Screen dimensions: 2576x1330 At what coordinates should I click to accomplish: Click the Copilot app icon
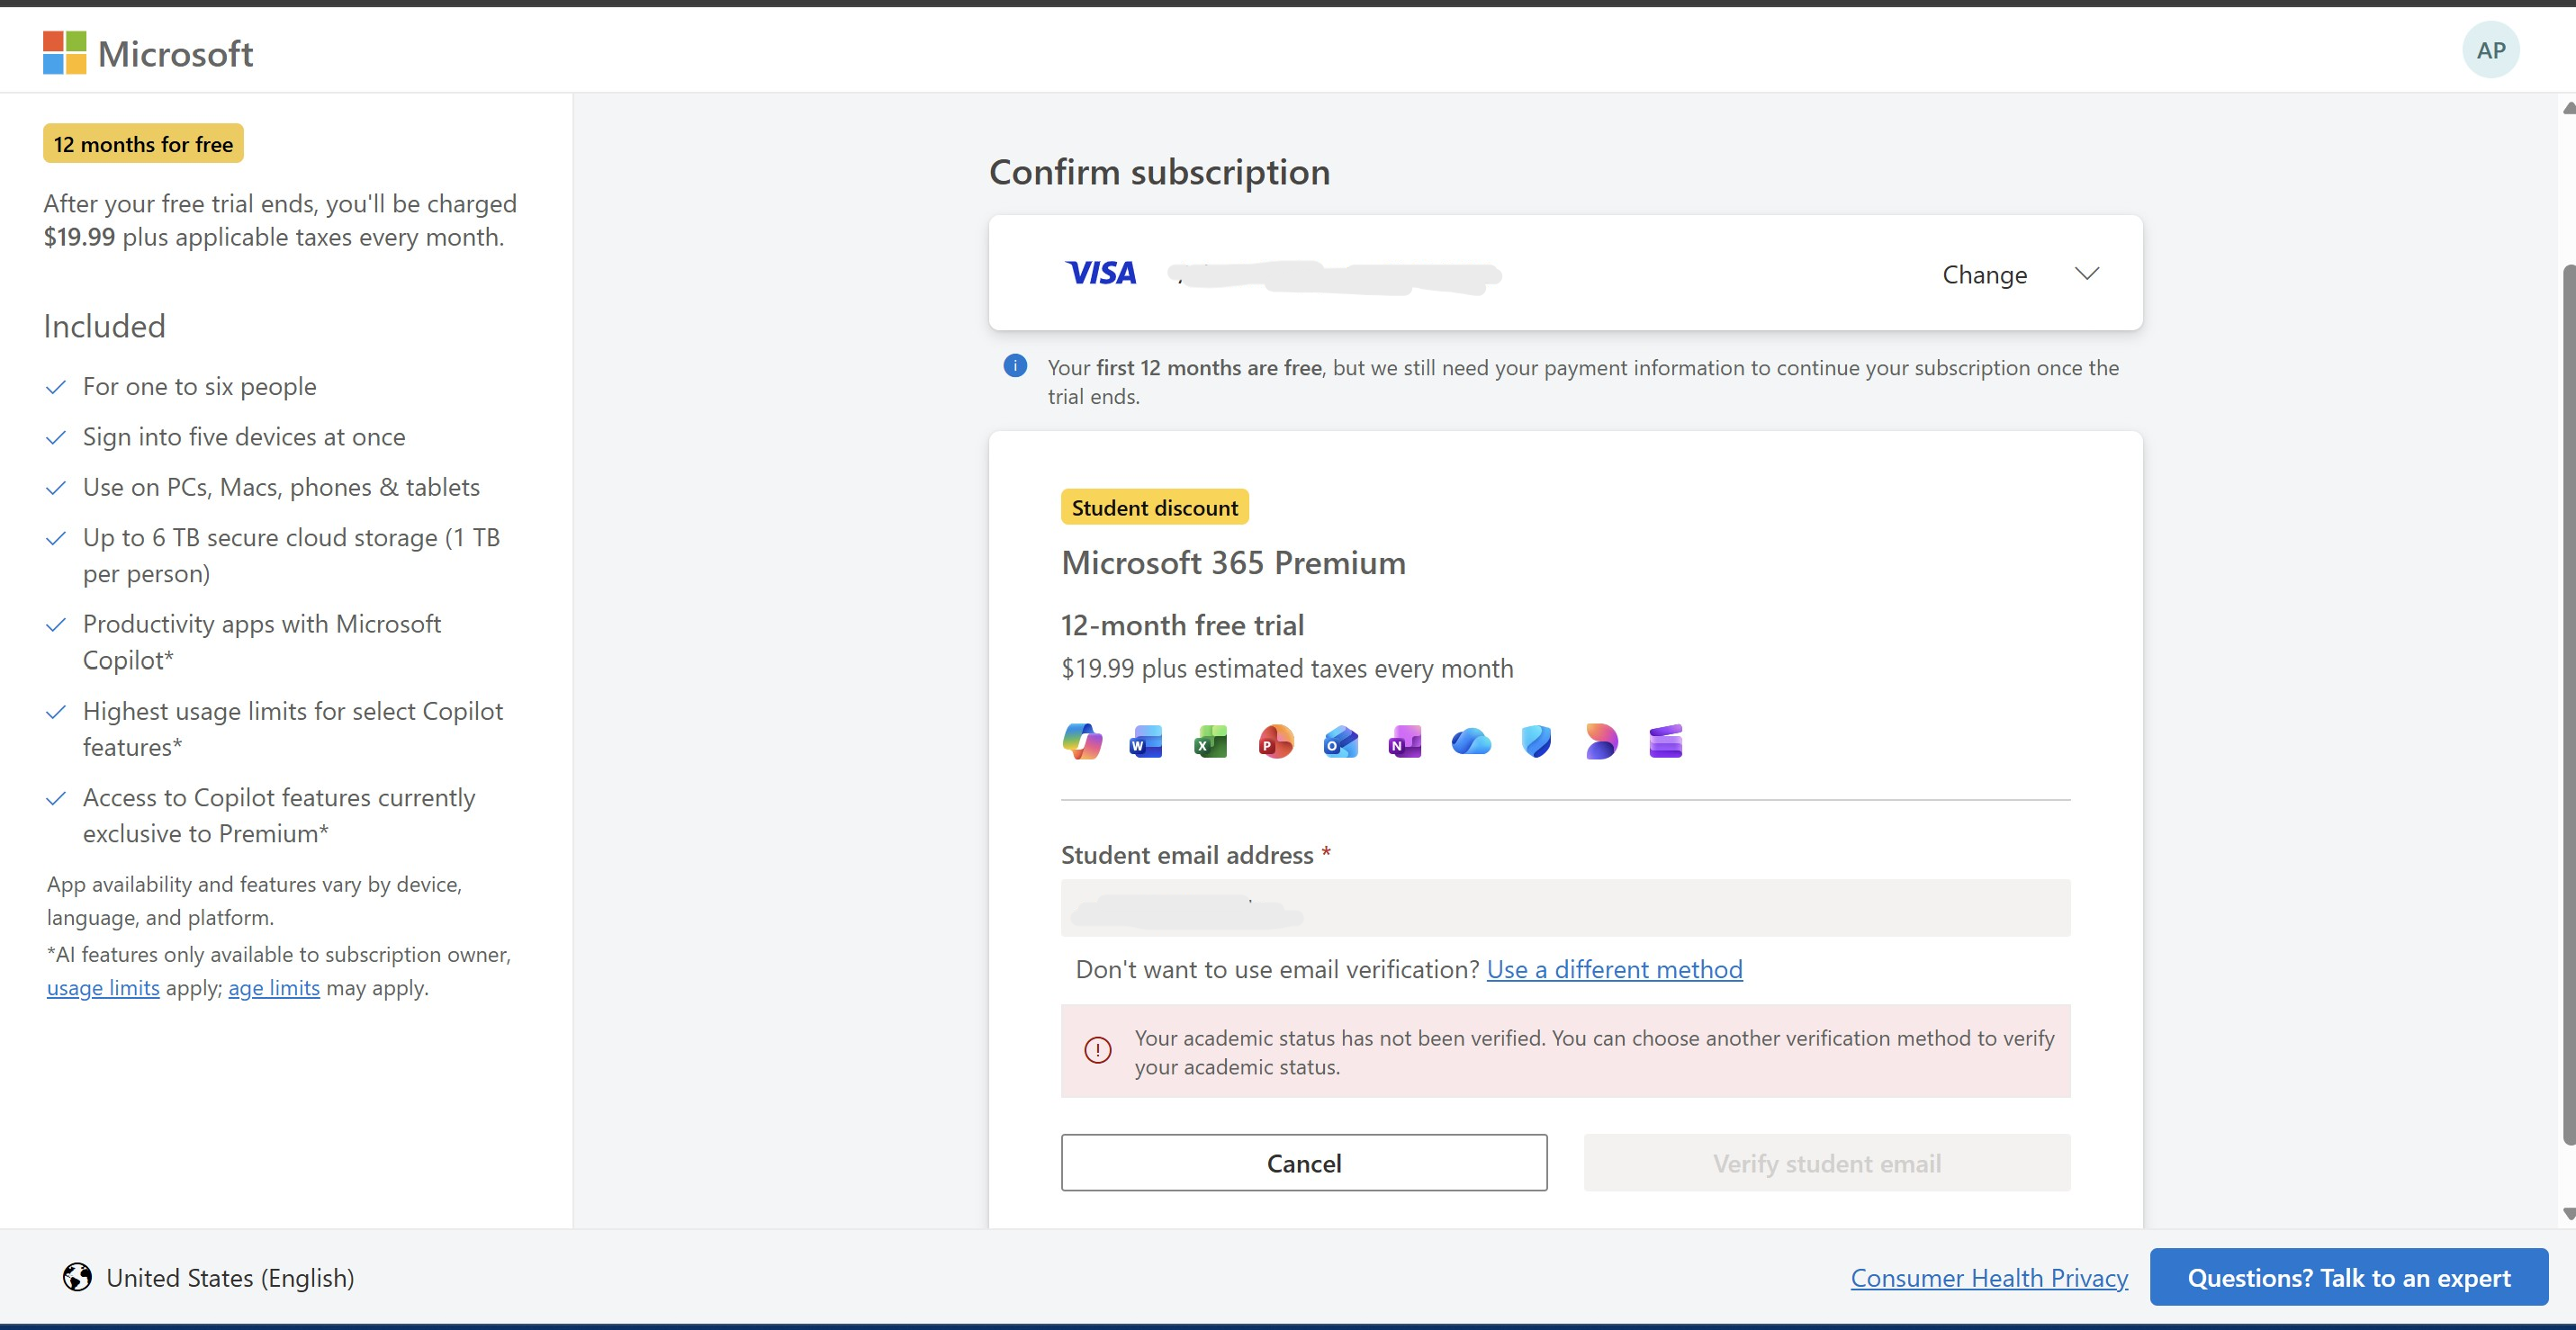click(1082, 742)
